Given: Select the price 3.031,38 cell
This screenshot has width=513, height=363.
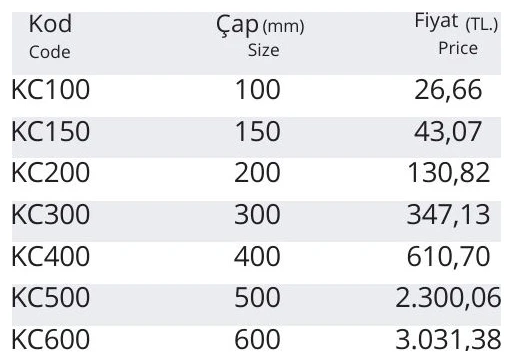Looking at the screenshot, I should point(448,340).
